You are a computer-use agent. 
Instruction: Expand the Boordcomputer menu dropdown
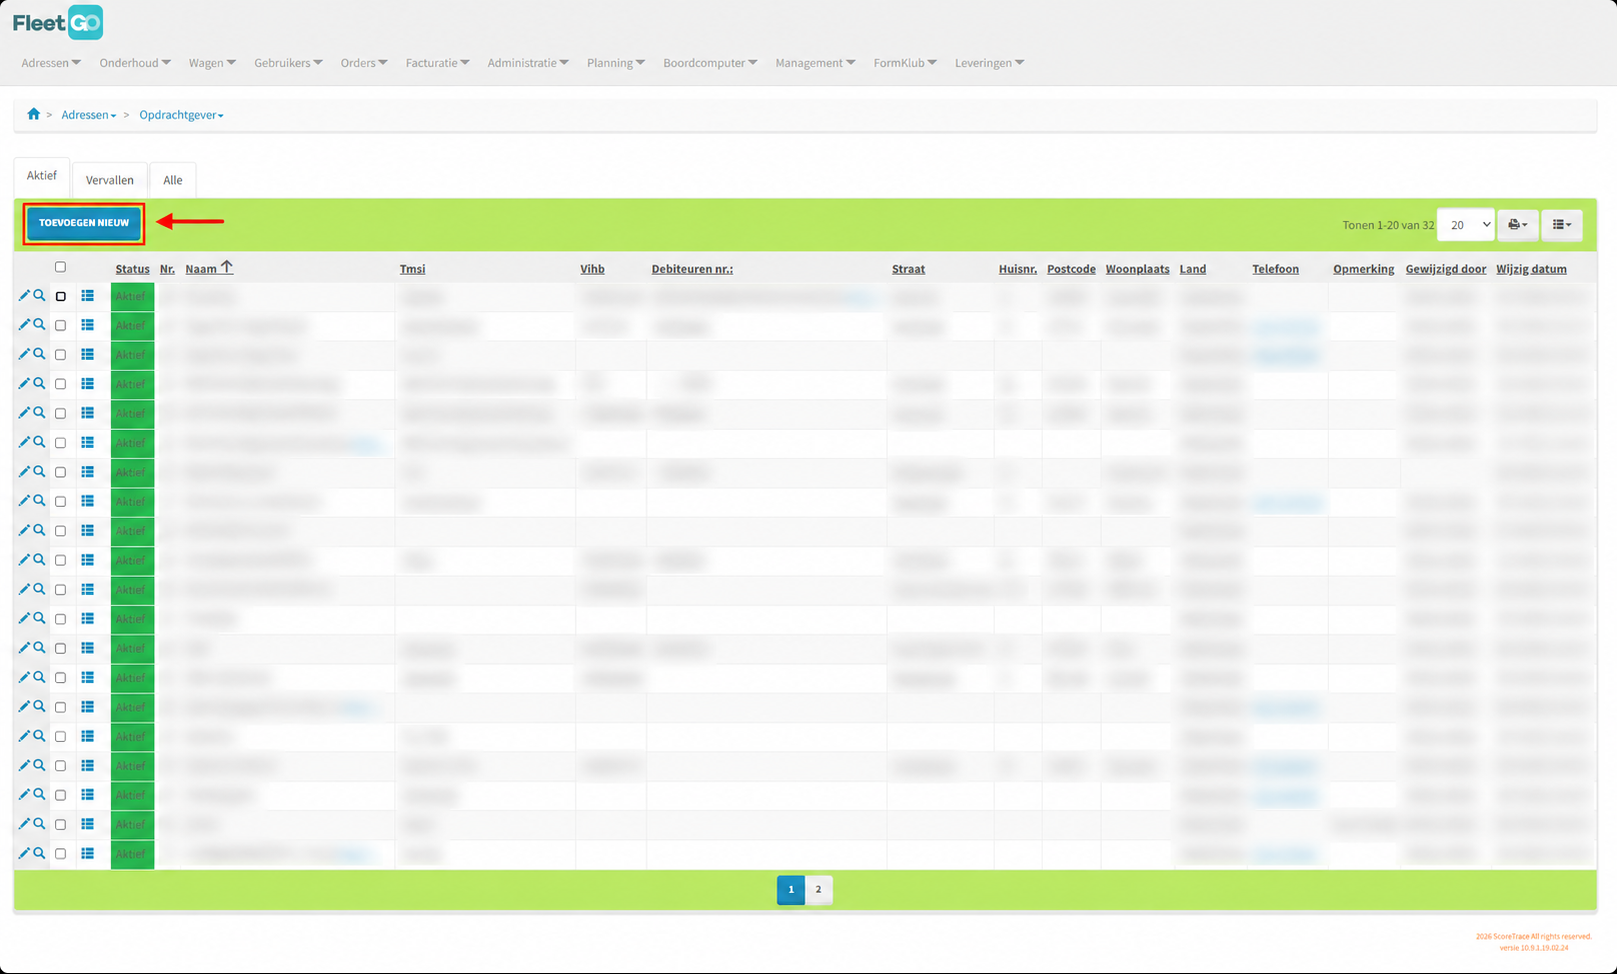(710, 63)
